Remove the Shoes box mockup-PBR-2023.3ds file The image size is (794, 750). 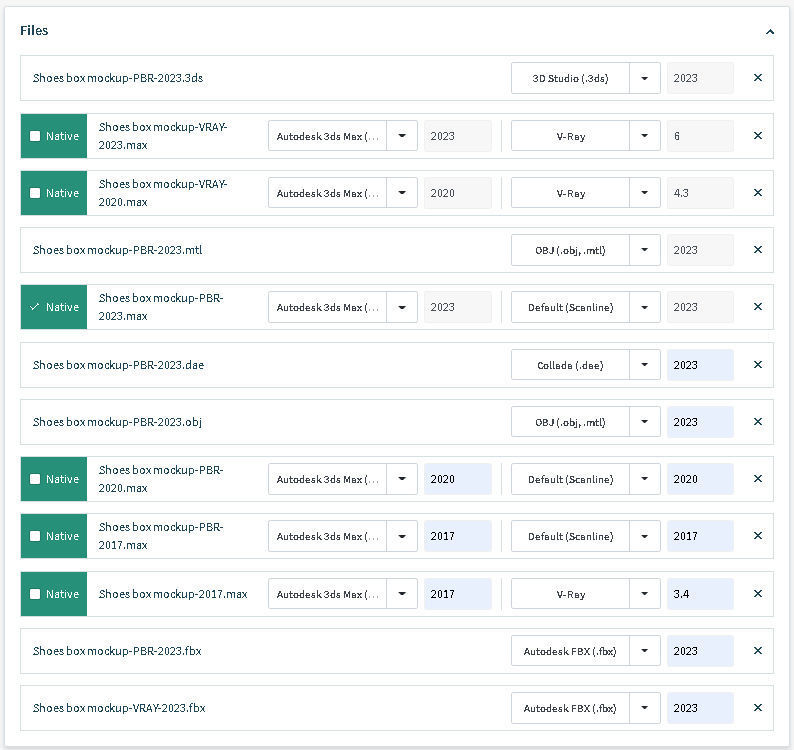(x=757, y=78)
